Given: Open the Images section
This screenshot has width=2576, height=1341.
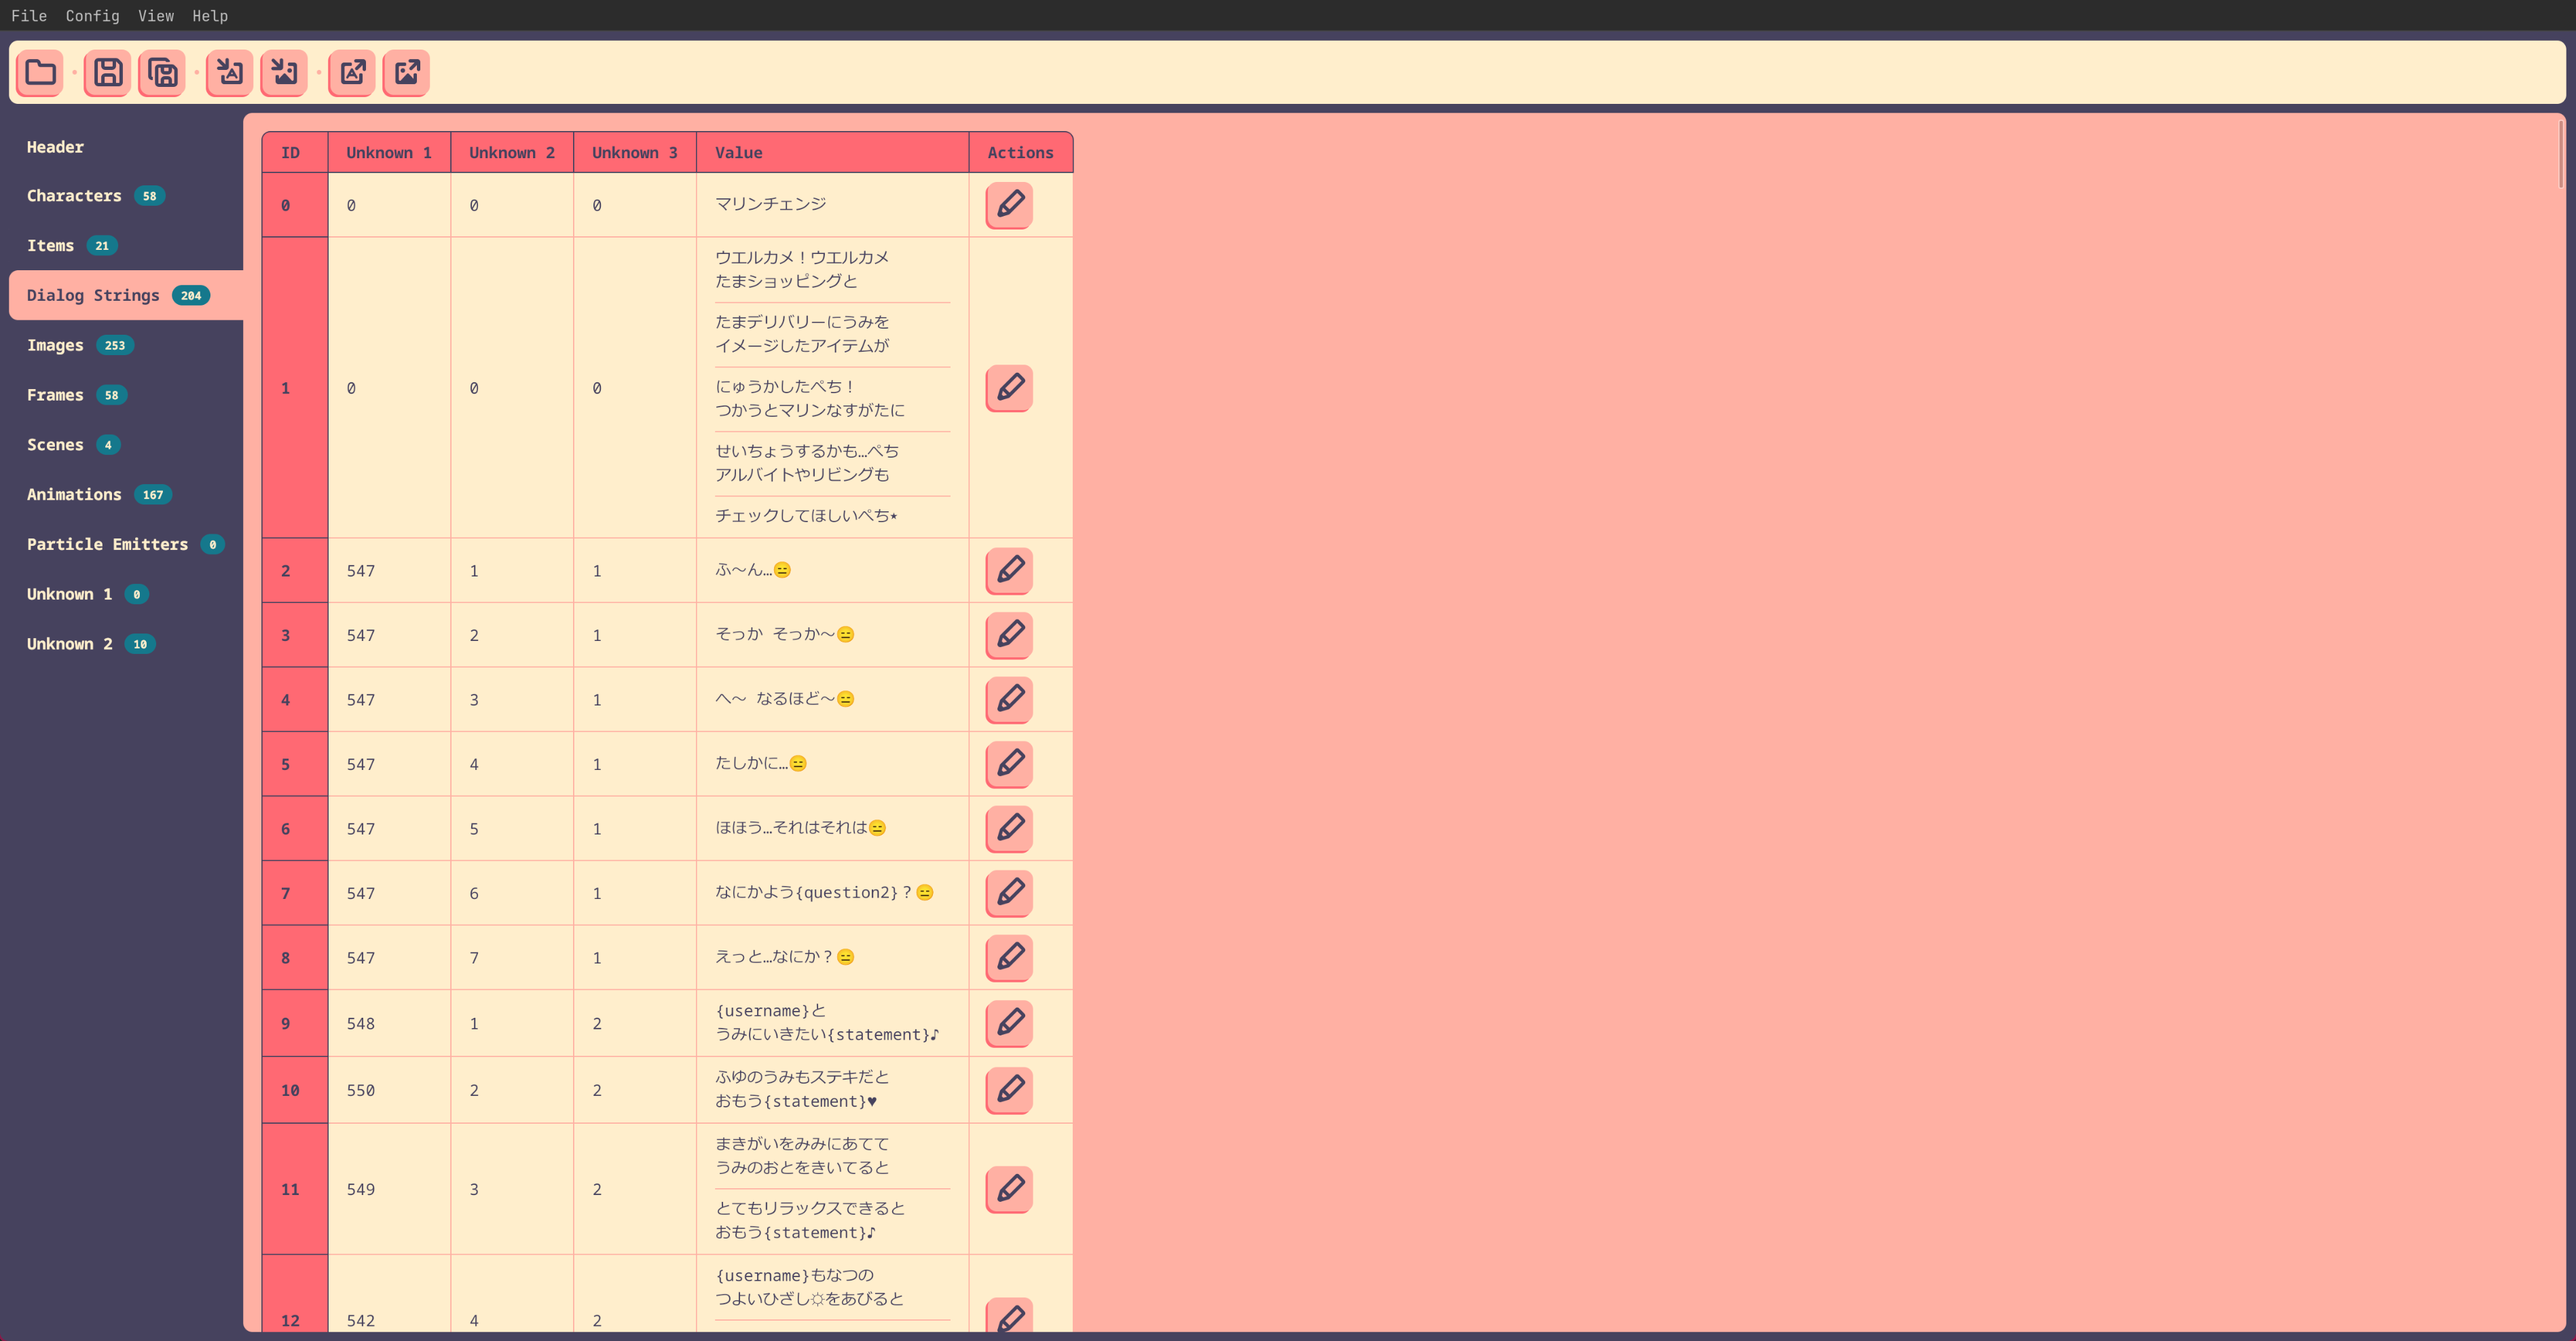Looking at the screenshot, I should coord(126,345).
